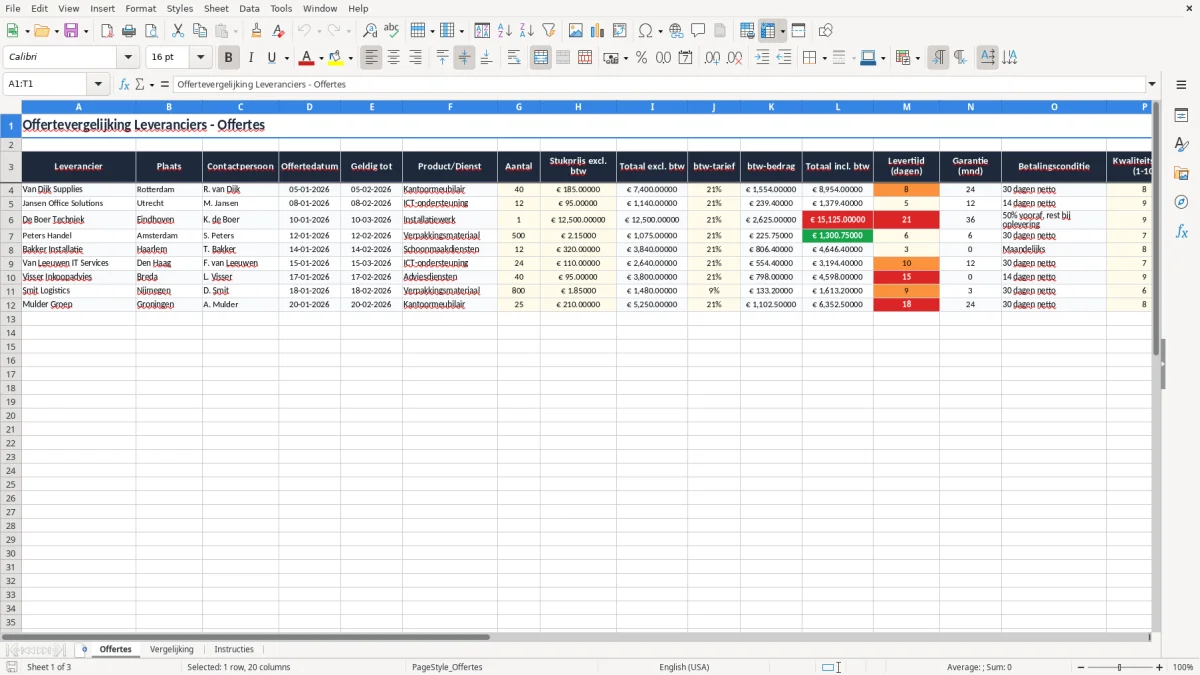Open the File menu
The width and height of the screenshot is (1200, 675).
(13, 8)
